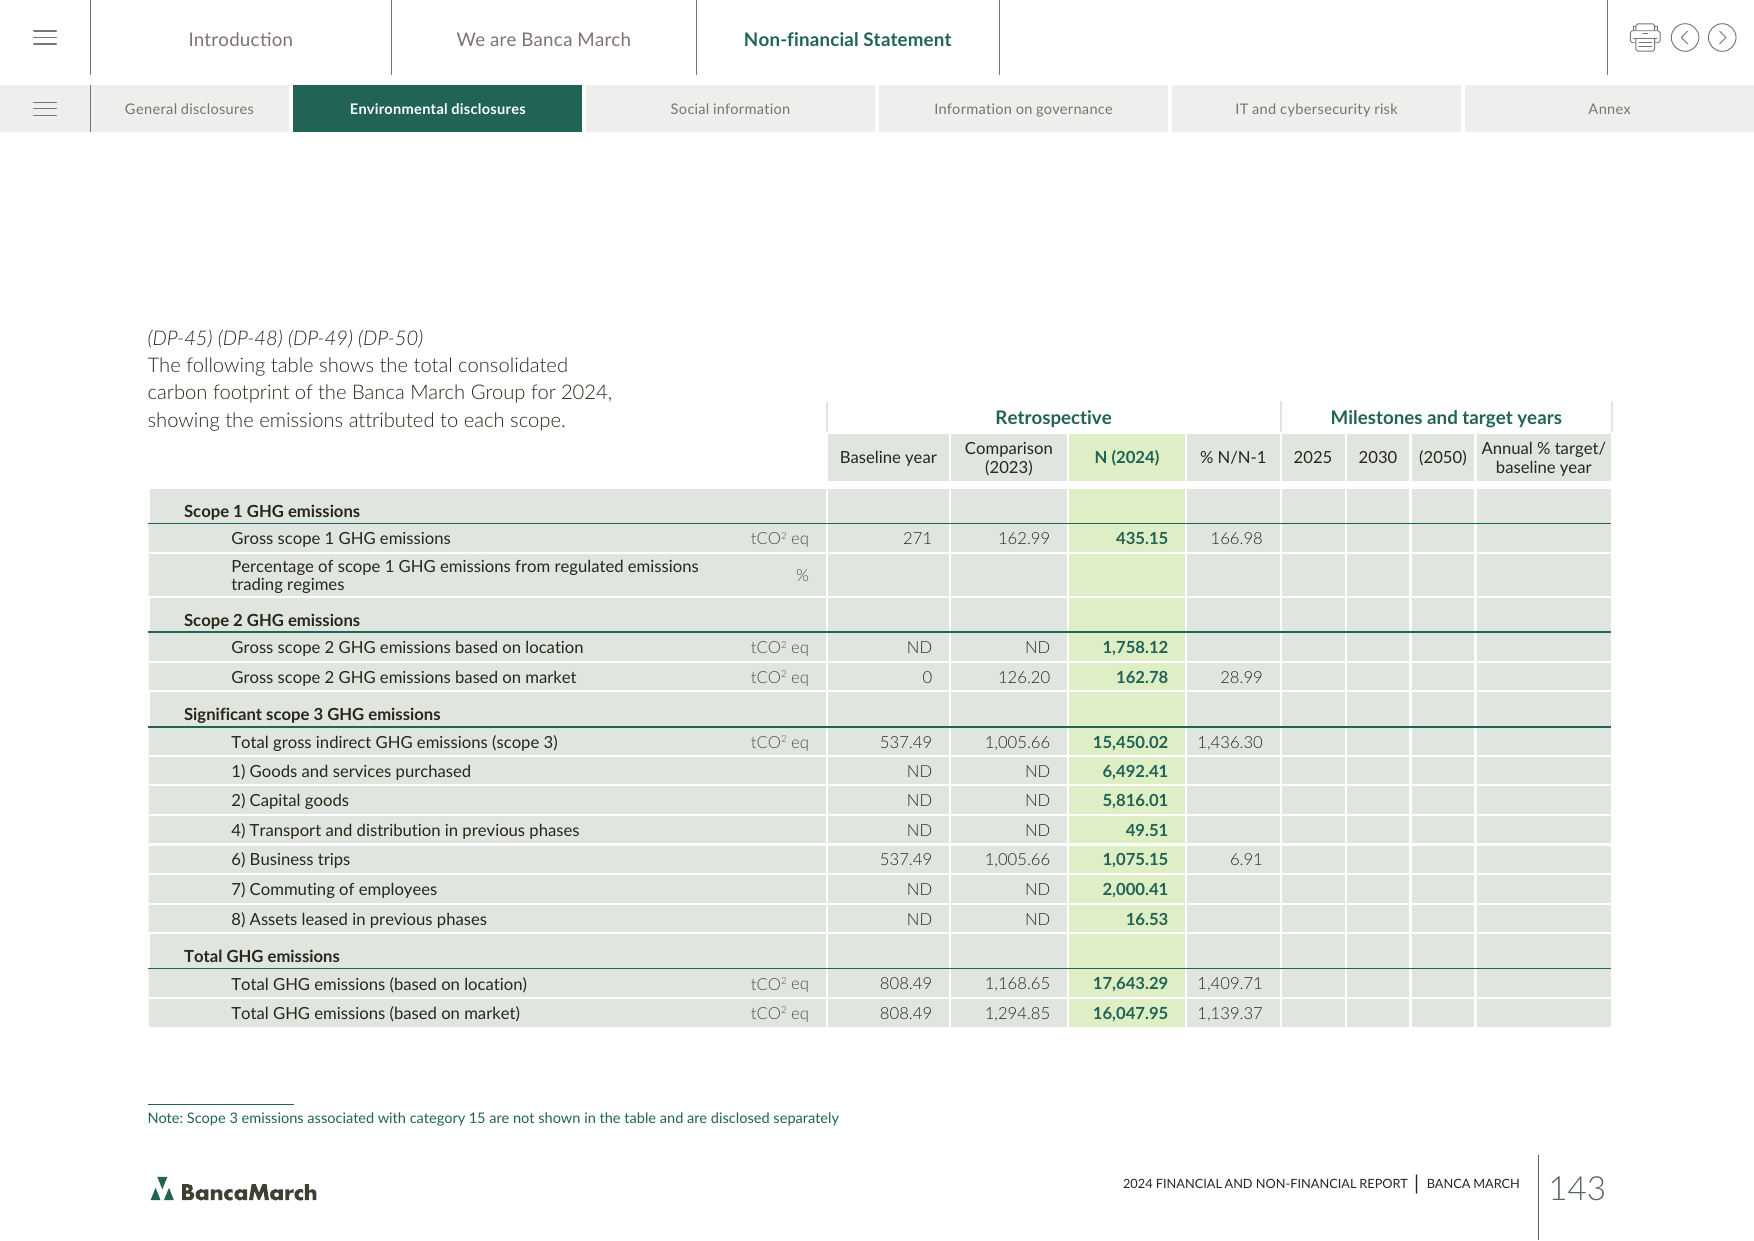This screenshot has width=1754, height=1241.
Task: Click the Business trips row label
Action: 291,859
